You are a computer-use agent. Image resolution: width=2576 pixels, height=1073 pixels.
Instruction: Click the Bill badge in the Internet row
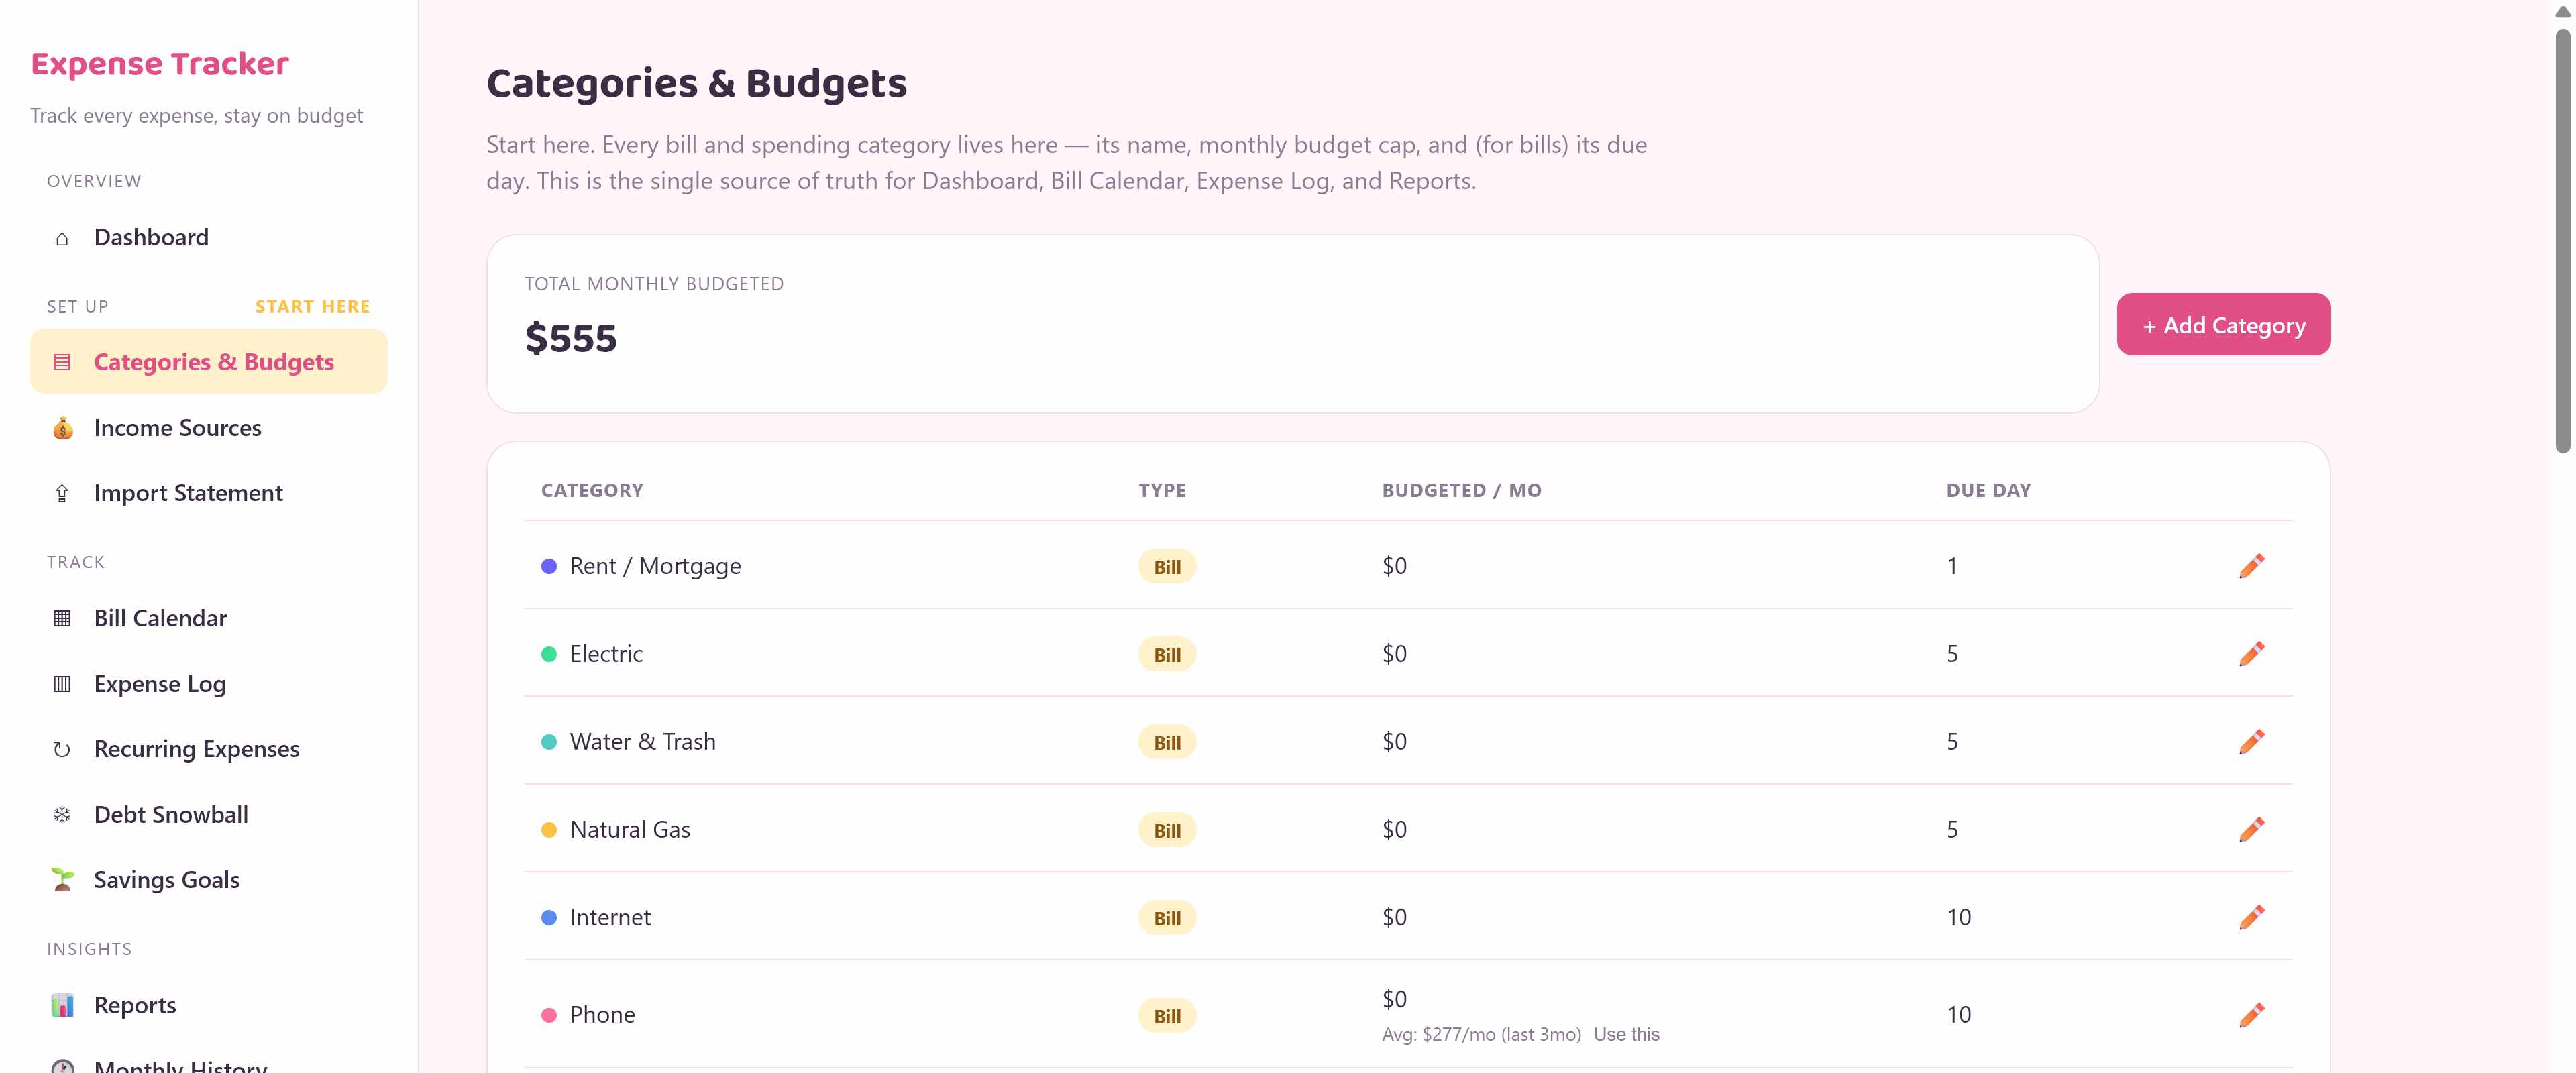tap(1167, 918)
